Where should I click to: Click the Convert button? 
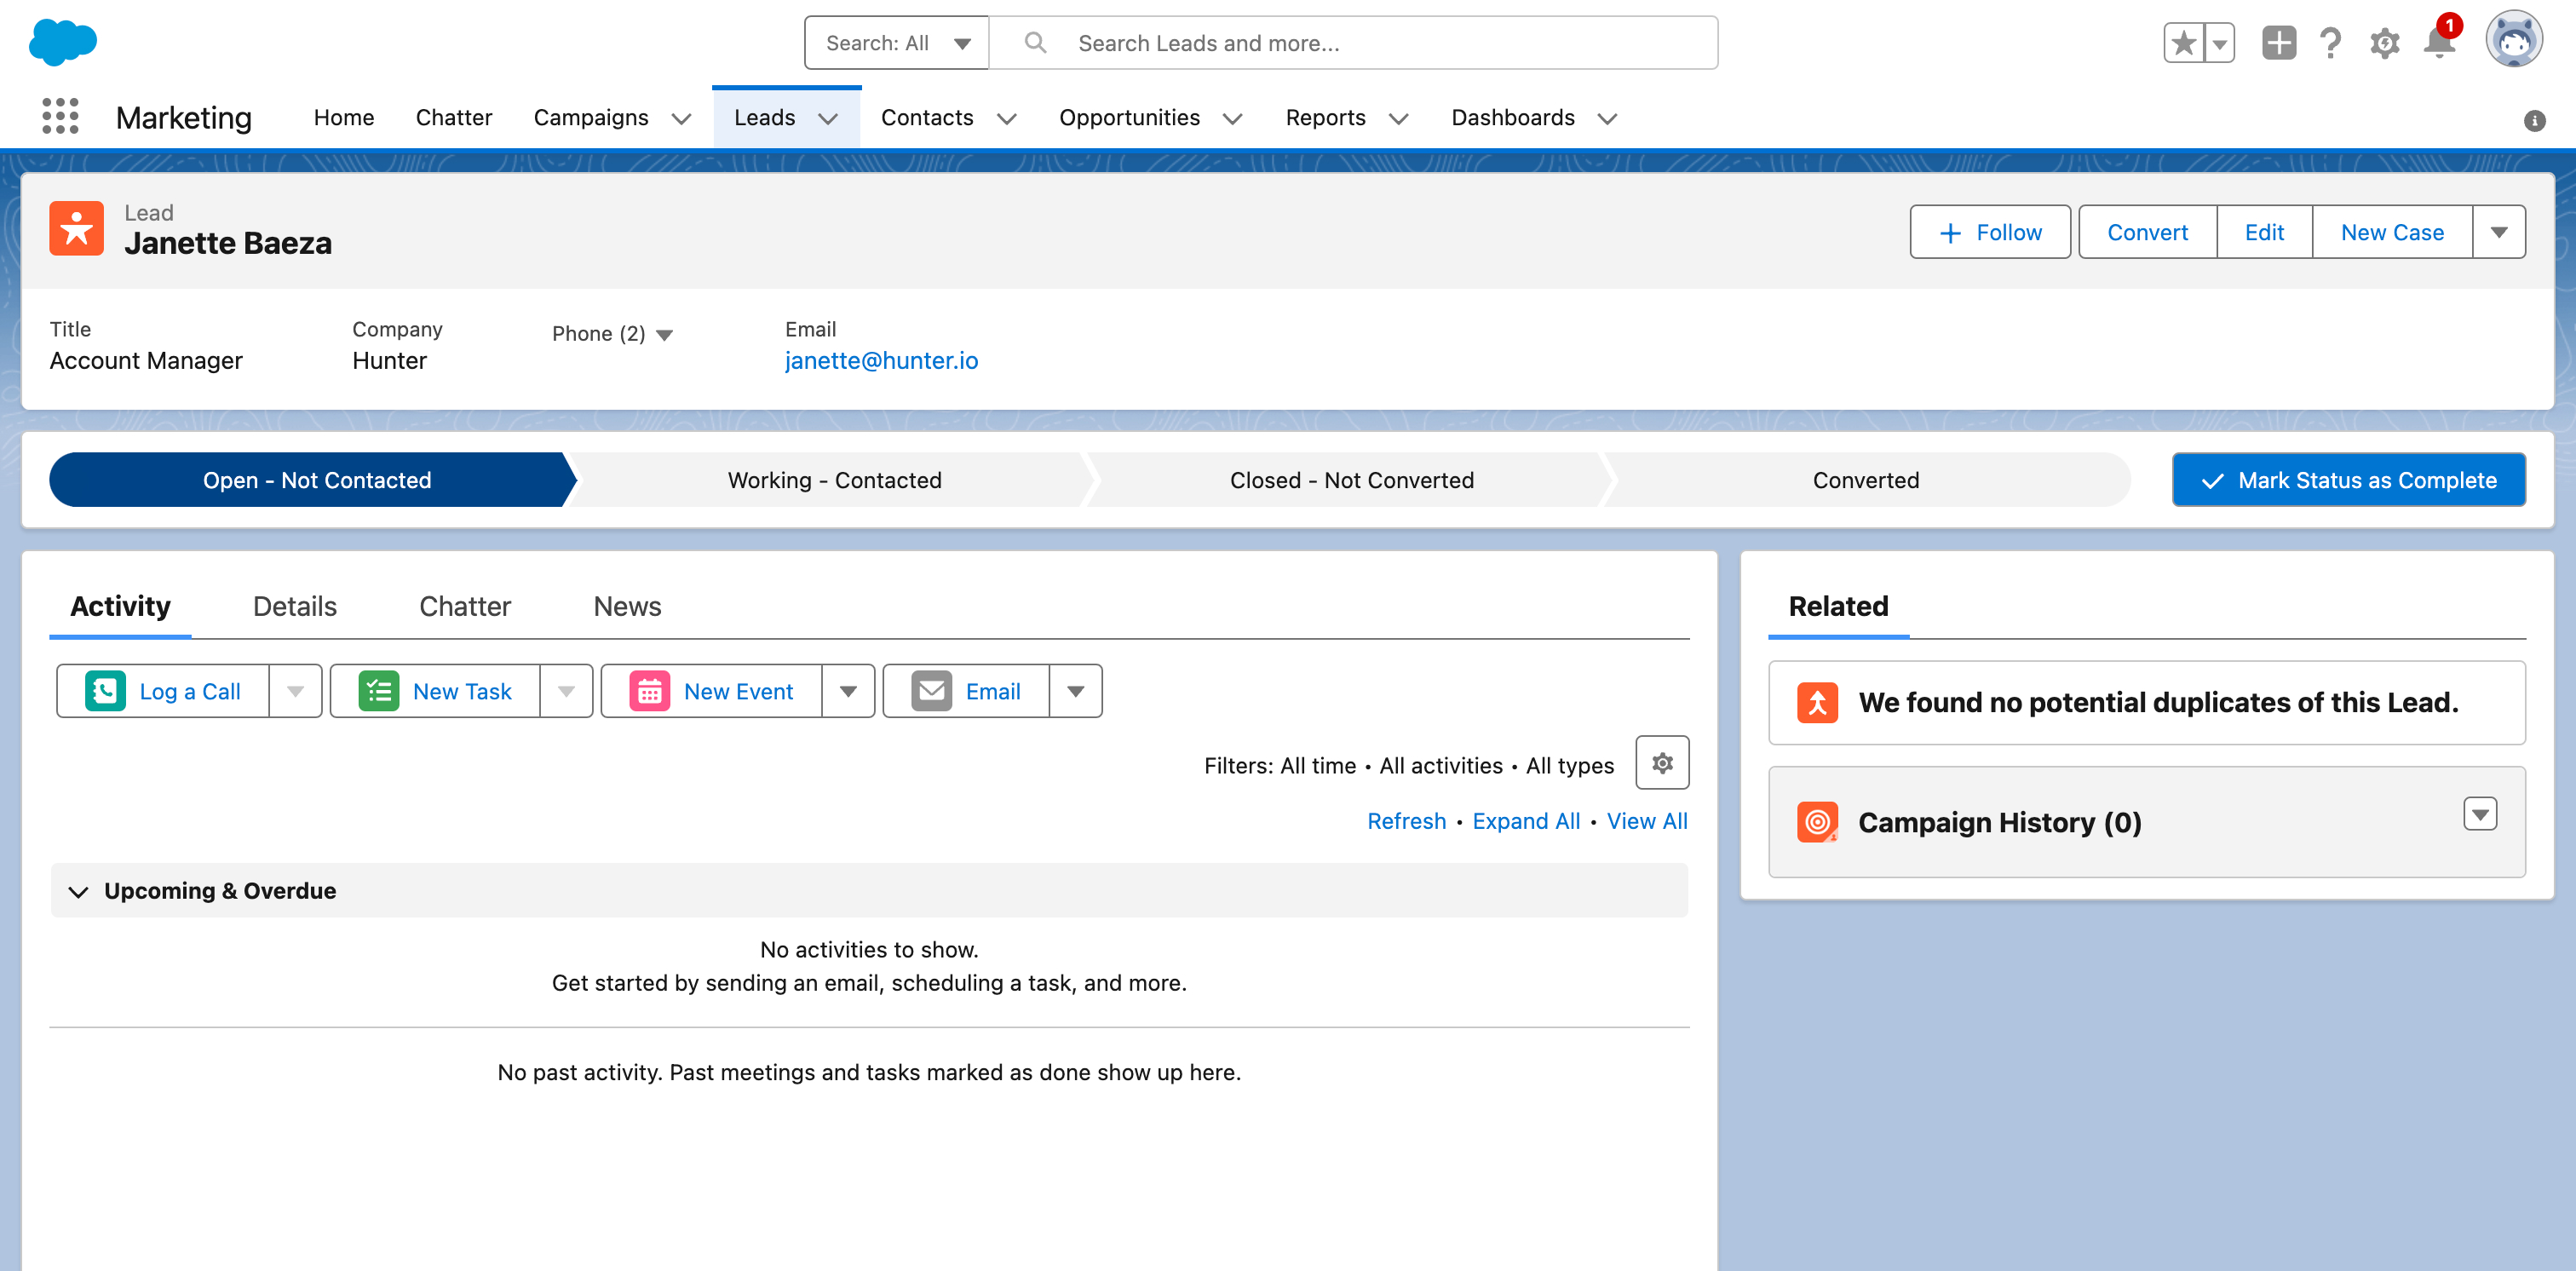[x=2147, y=232]
